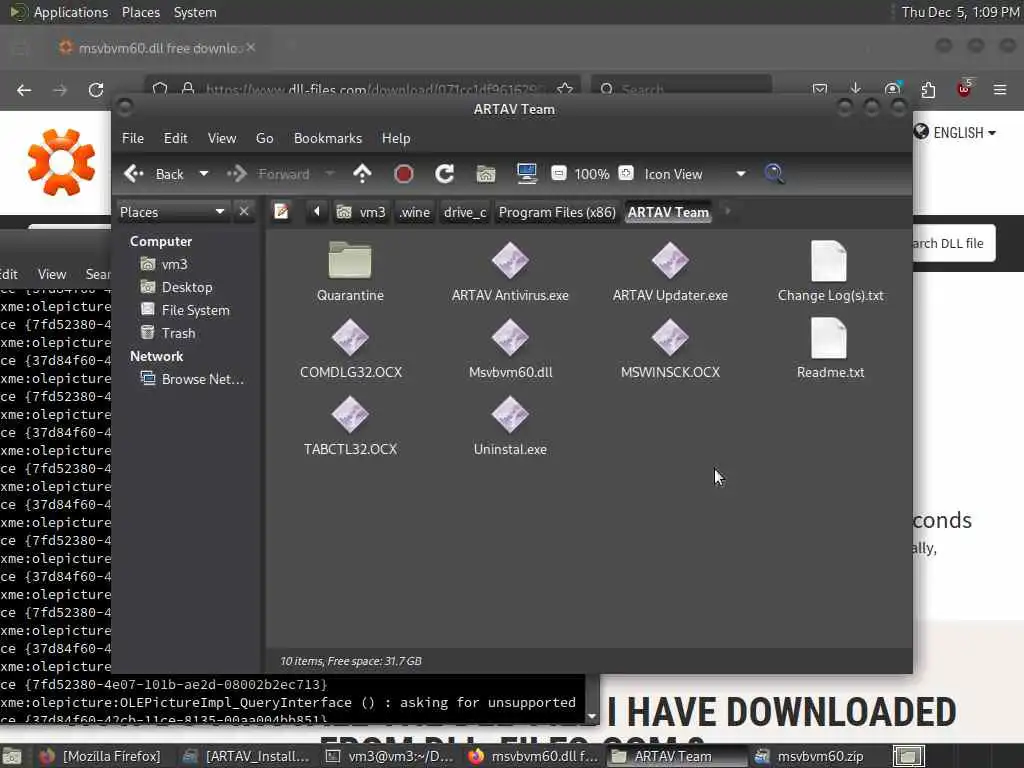The width and height of the screenshot is (1024, 768).
Task: Open the Go menu
Action: (x=264, y=138)
